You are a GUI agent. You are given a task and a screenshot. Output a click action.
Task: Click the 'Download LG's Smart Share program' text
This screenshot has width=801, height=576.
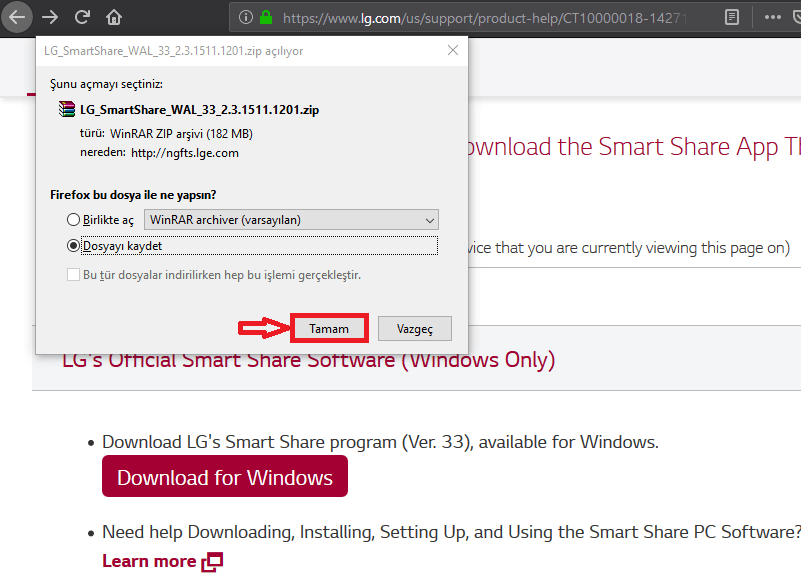pyautogui.click(x=380, y=442)
